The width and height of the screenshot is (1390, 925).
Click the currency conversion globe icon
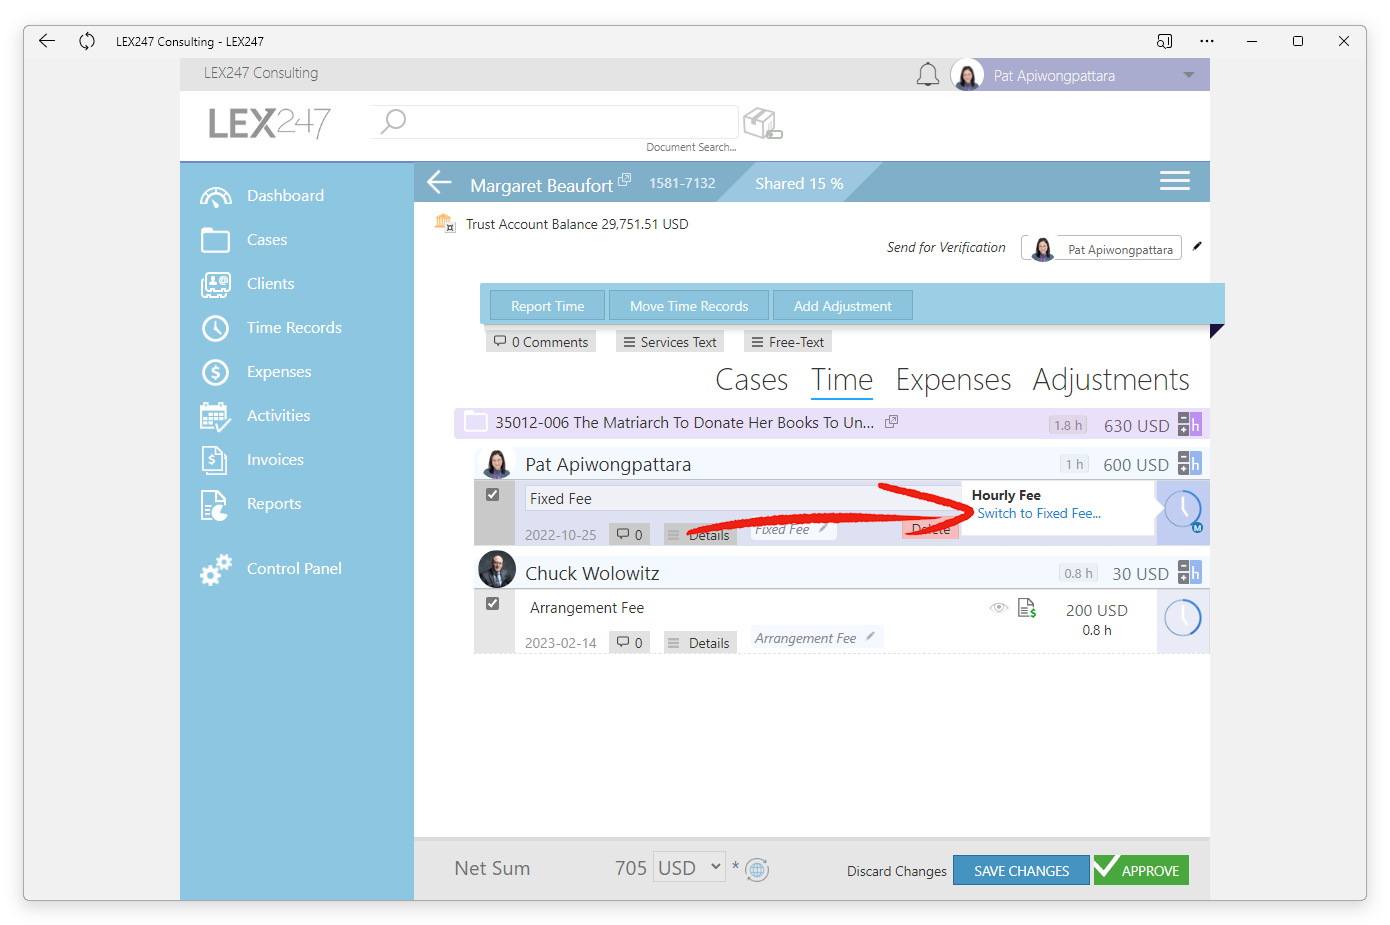(x=757, y=870)
